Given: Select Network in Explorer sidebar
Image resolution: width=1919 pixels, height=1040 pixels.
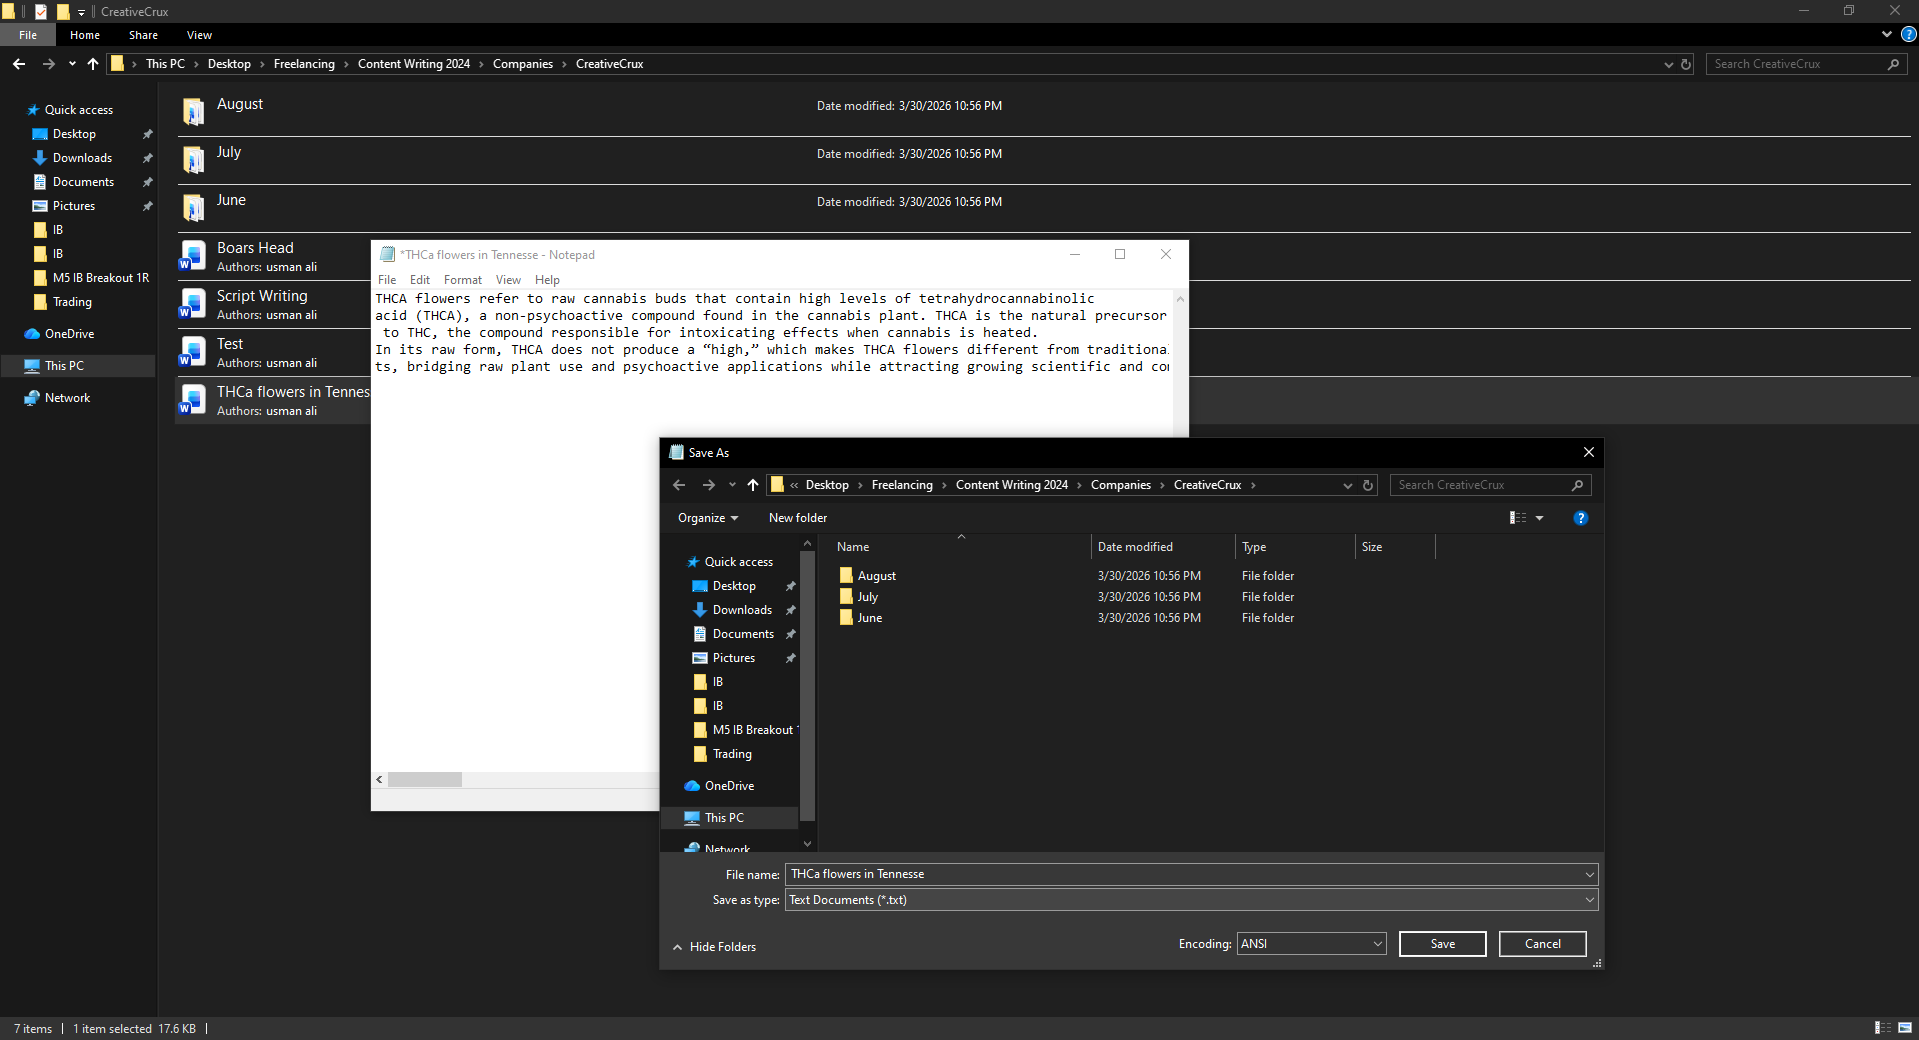Looking at the screenshot, I should [x=67, y=398].
